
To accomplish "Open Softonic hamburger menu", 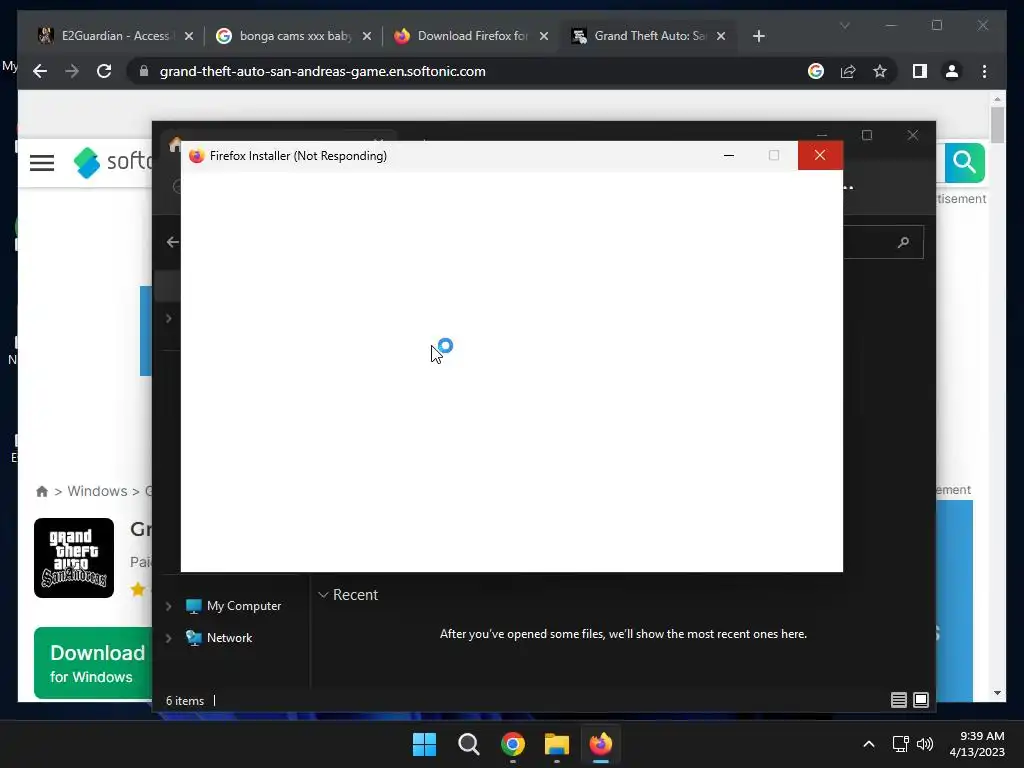I will (x=42, y=163).
